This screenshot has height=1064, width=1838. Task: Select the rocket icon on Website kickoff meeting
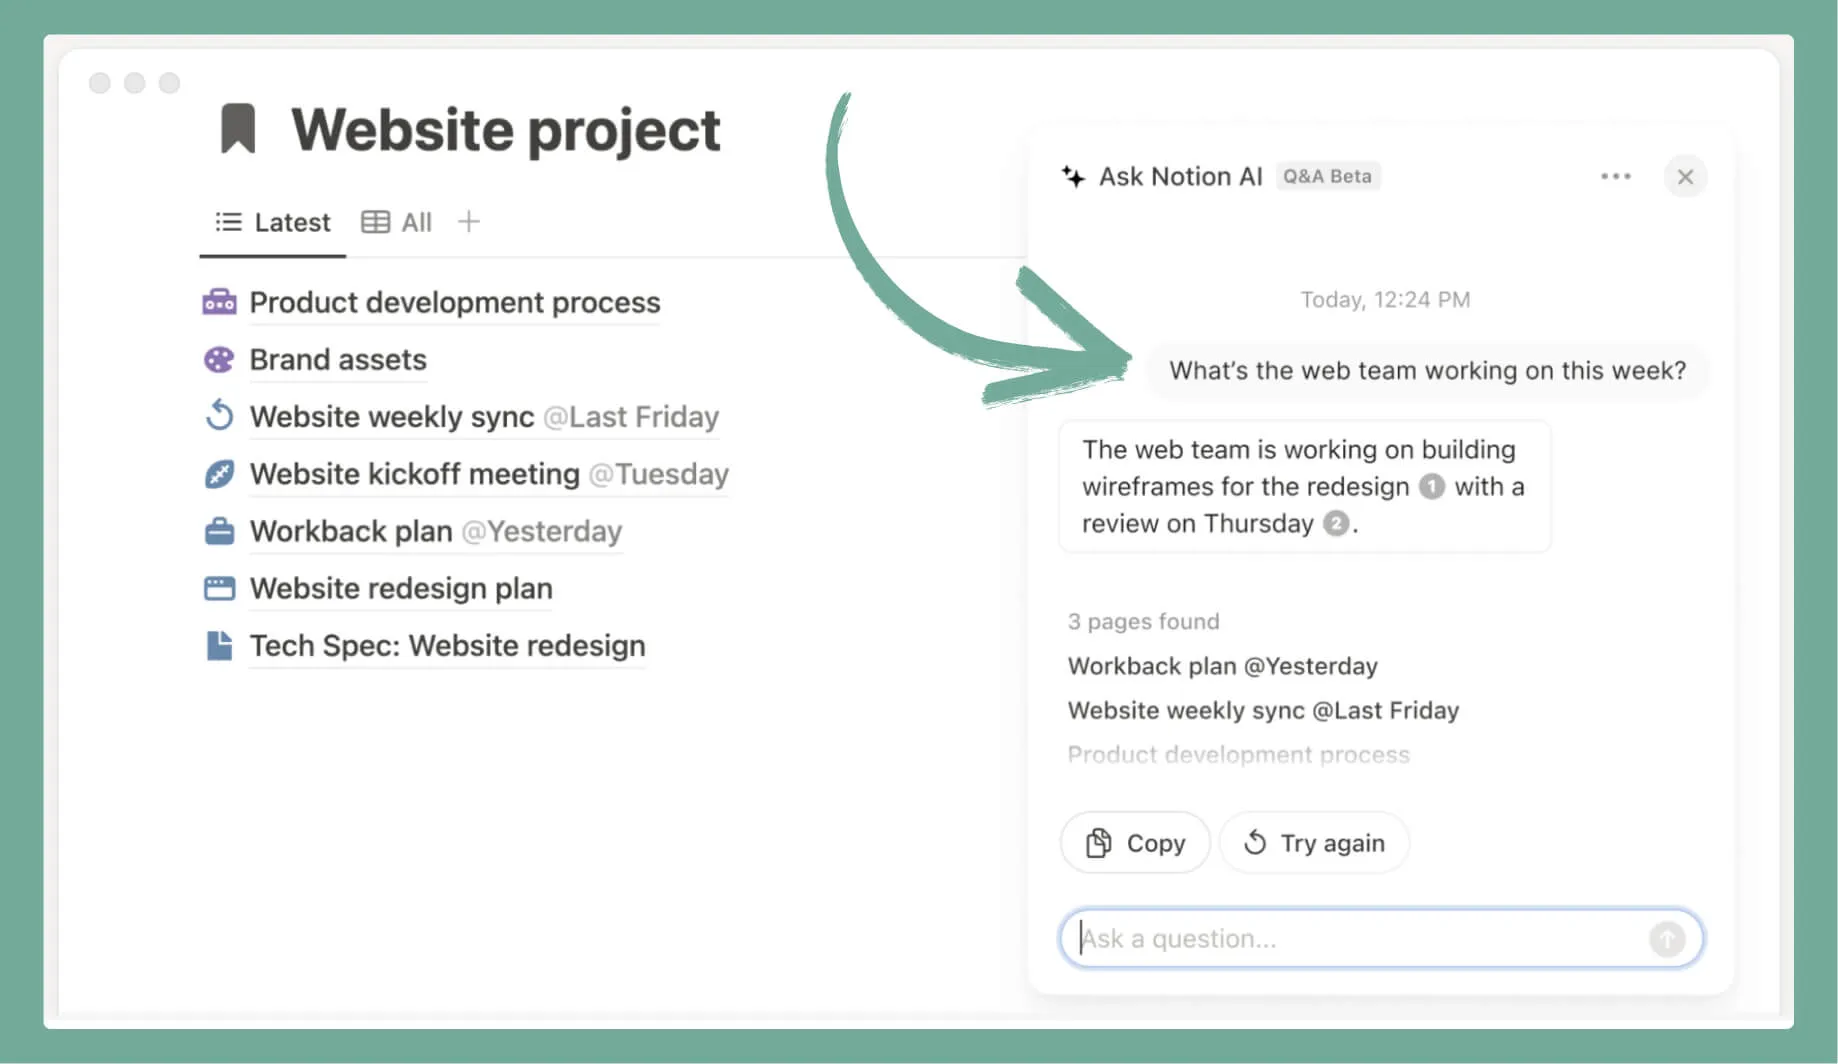(219, 473)
